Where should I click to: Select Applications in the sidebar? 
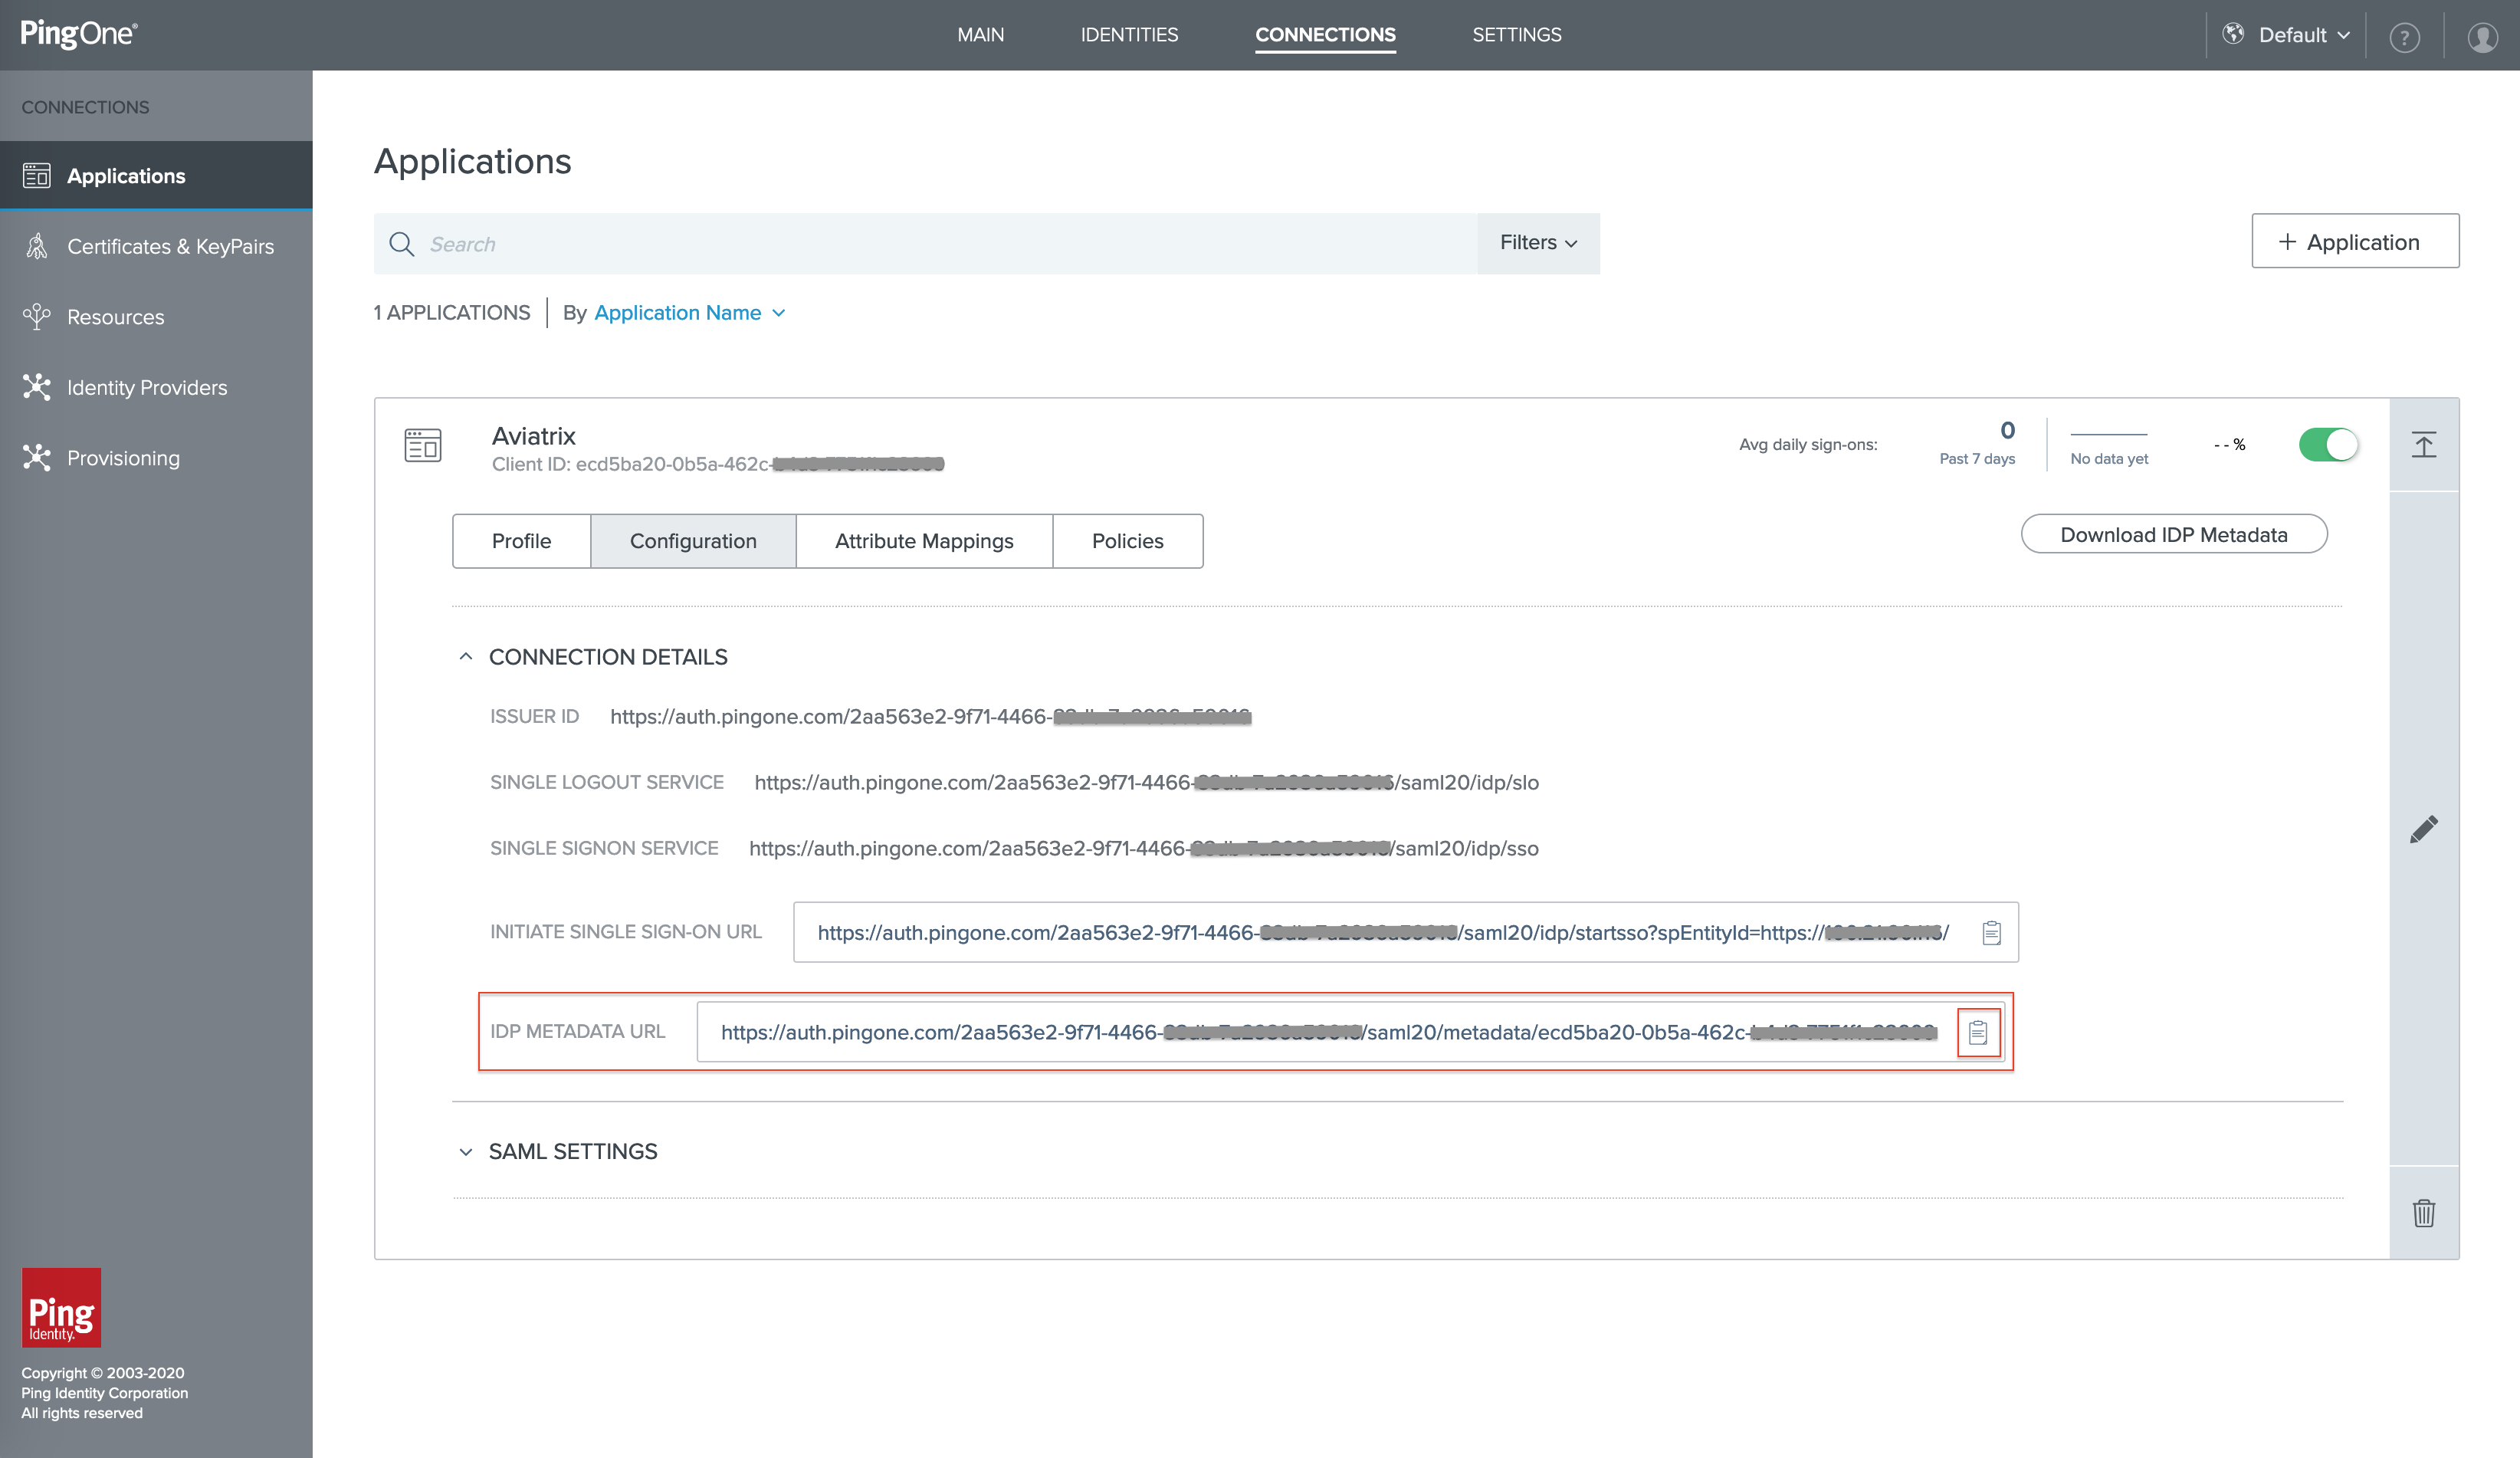point(156,176)
